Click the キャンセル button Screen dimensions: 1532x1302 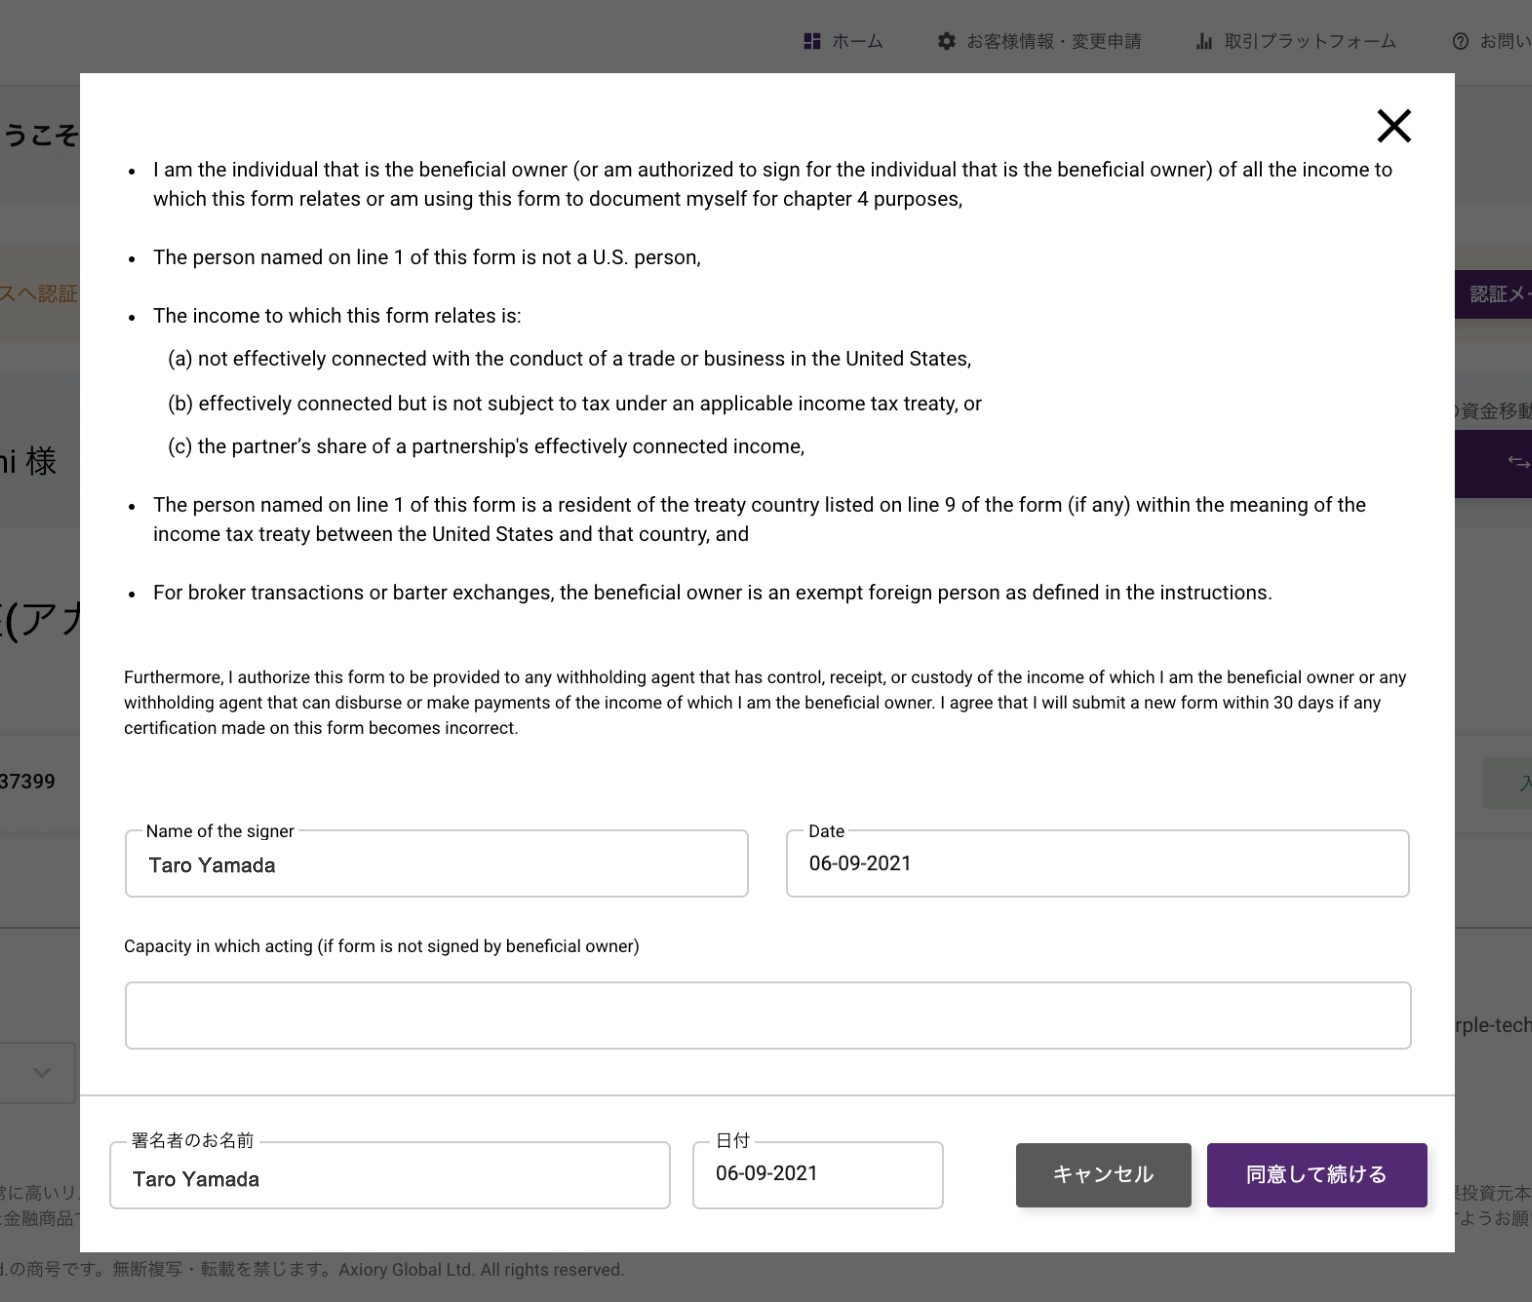pyautogui.click(x=1103, y=1175)
